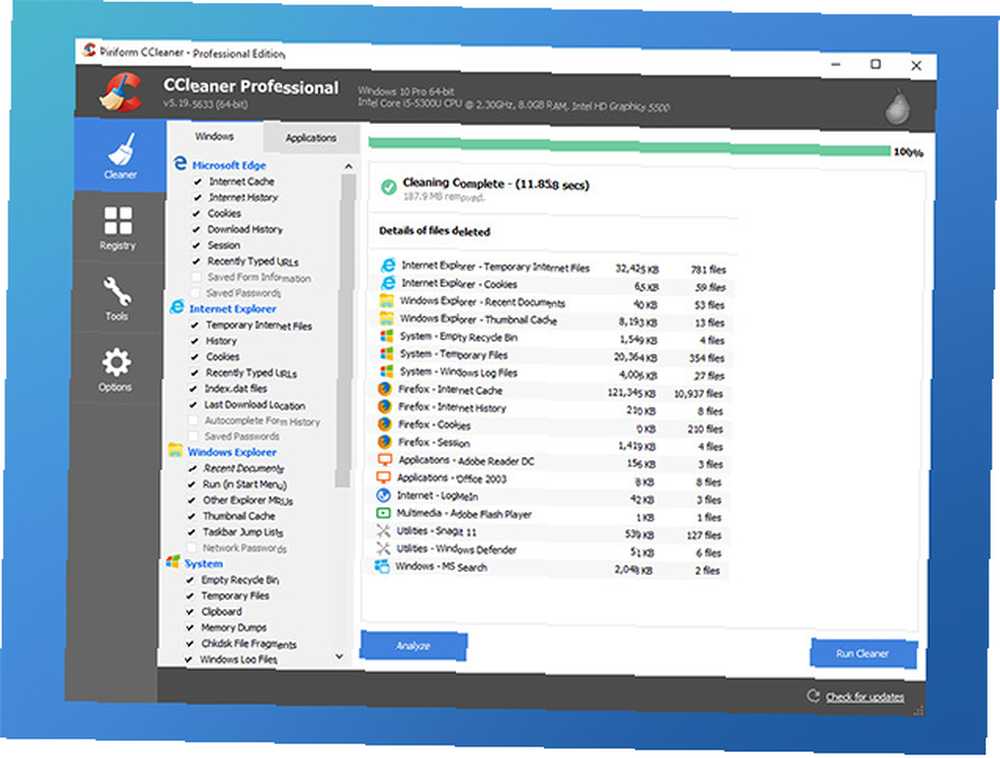Viewport: 1000px width, 758px height.
Task: Click the System Windows flag group icon
Action: (173, 562)
